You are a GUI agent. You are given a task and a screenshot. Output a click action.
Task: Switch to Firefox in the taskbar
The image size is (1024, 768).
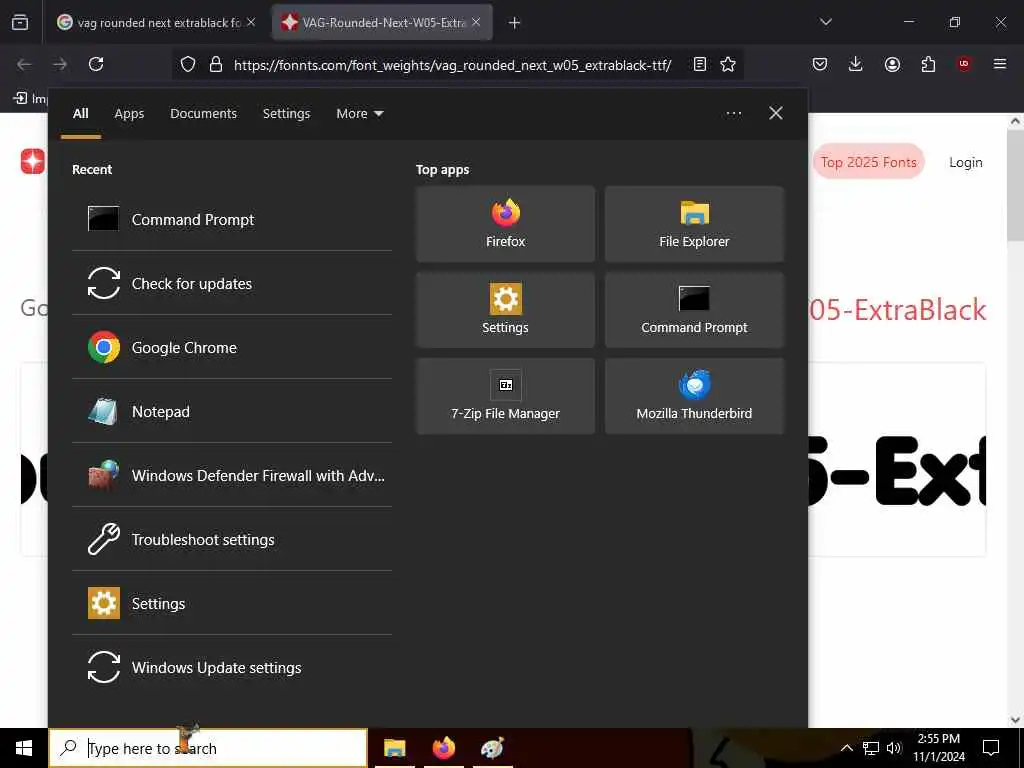tap(444, 748)
